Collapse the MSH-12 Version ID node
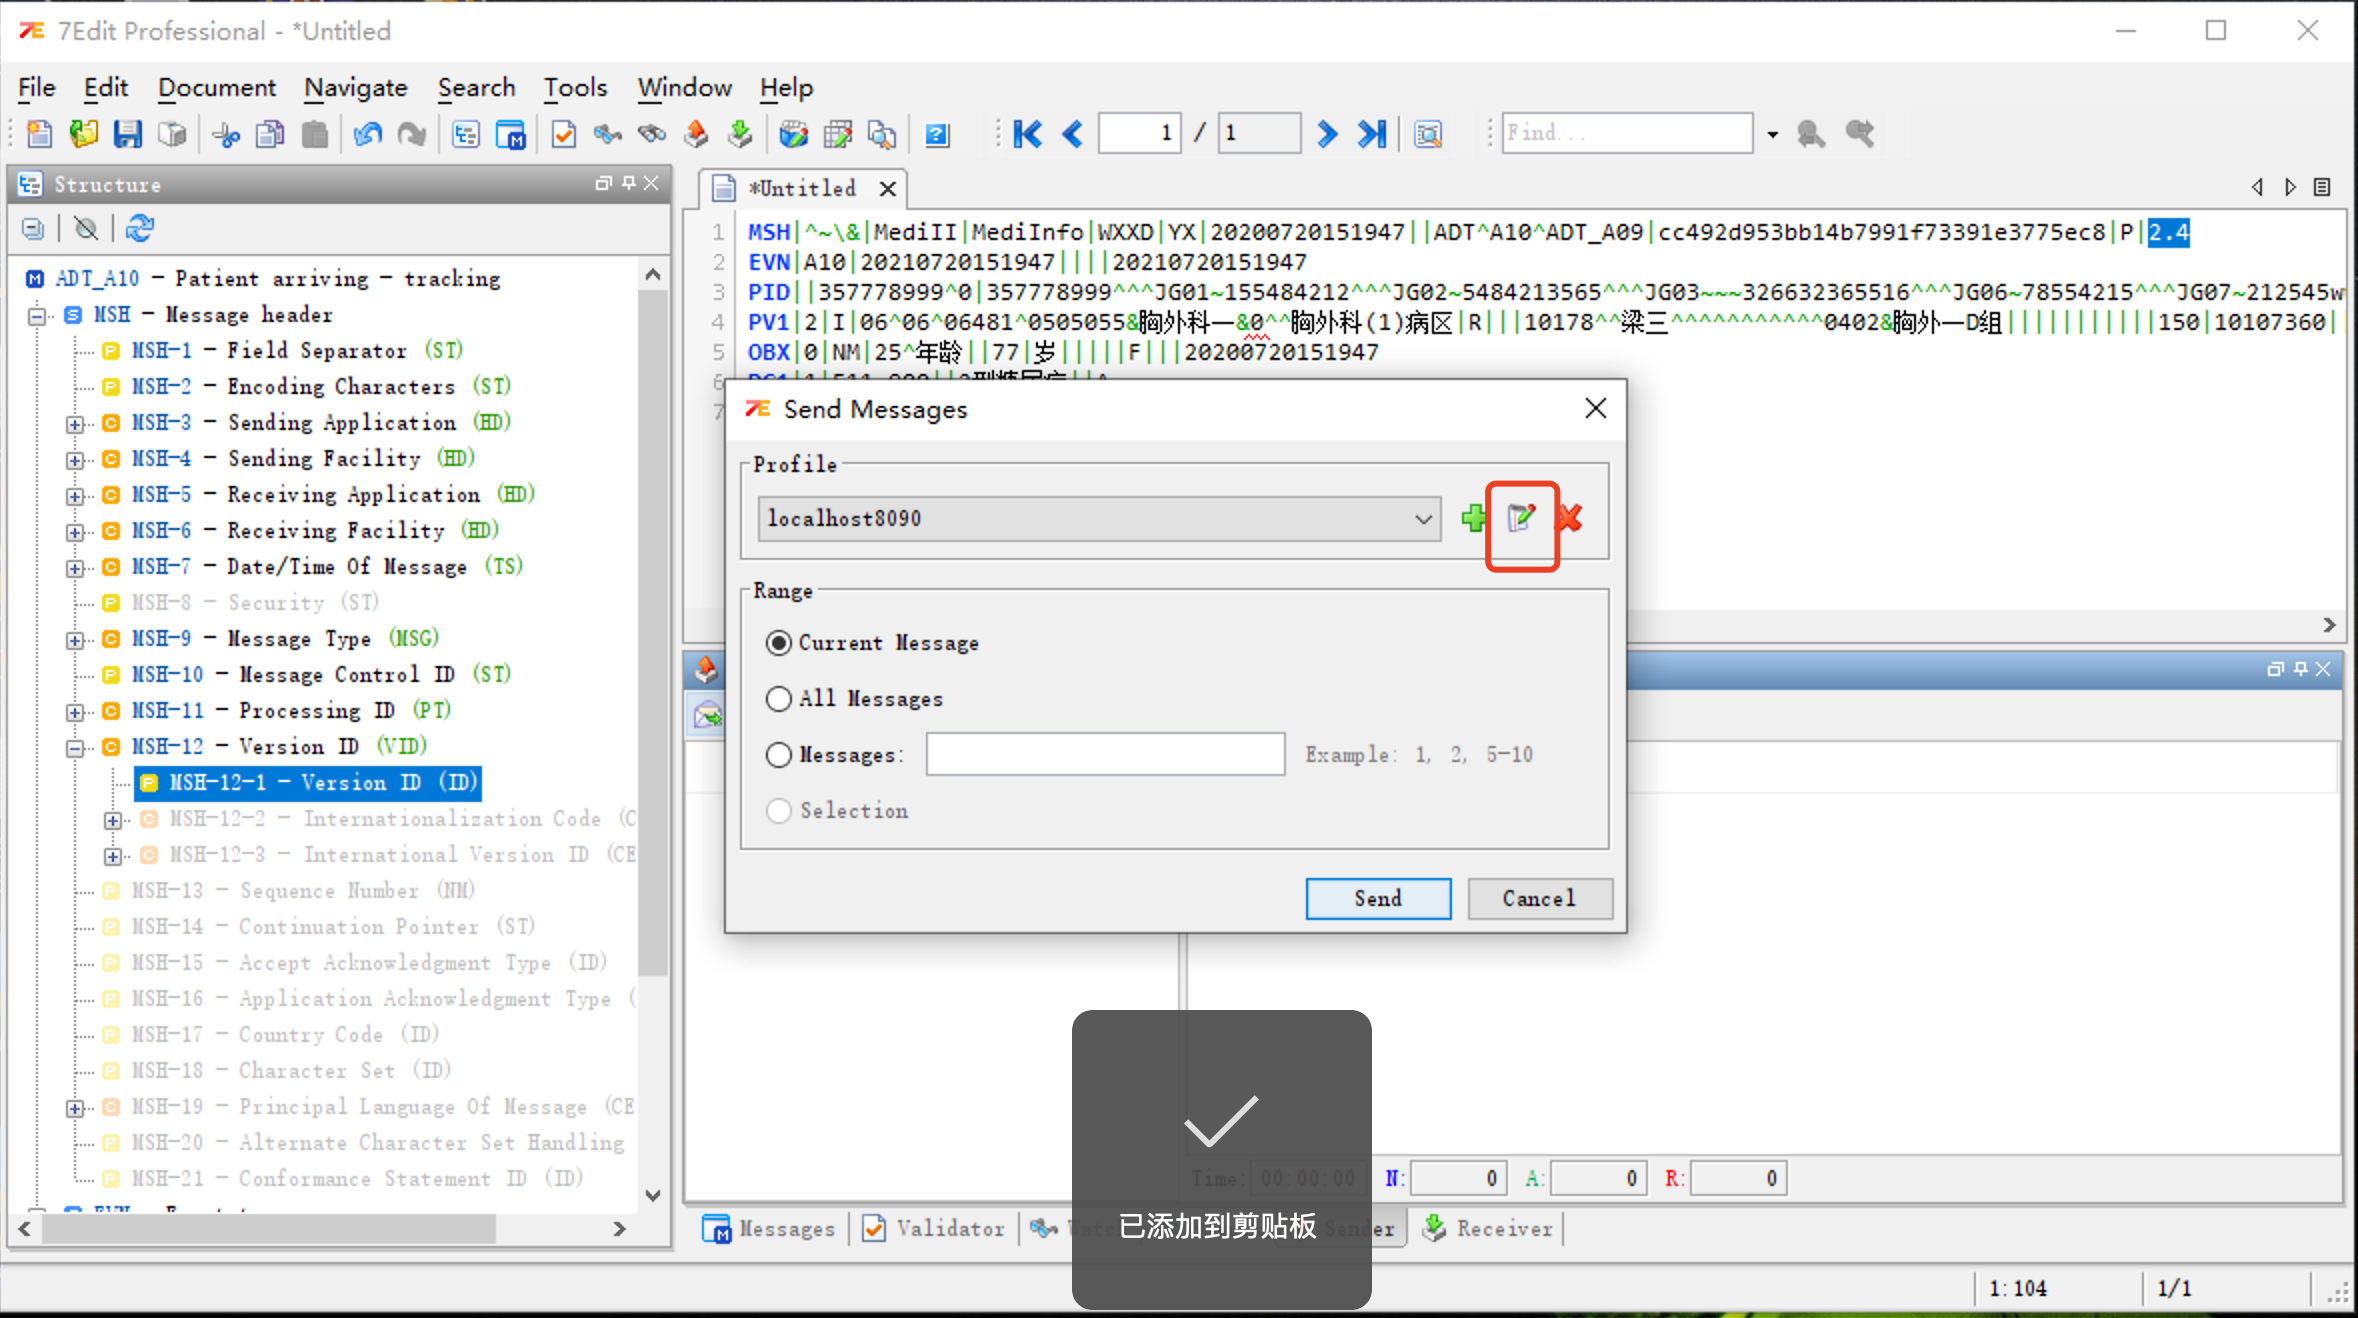Screen dimensions: 2358x1318 click(75, 748)
